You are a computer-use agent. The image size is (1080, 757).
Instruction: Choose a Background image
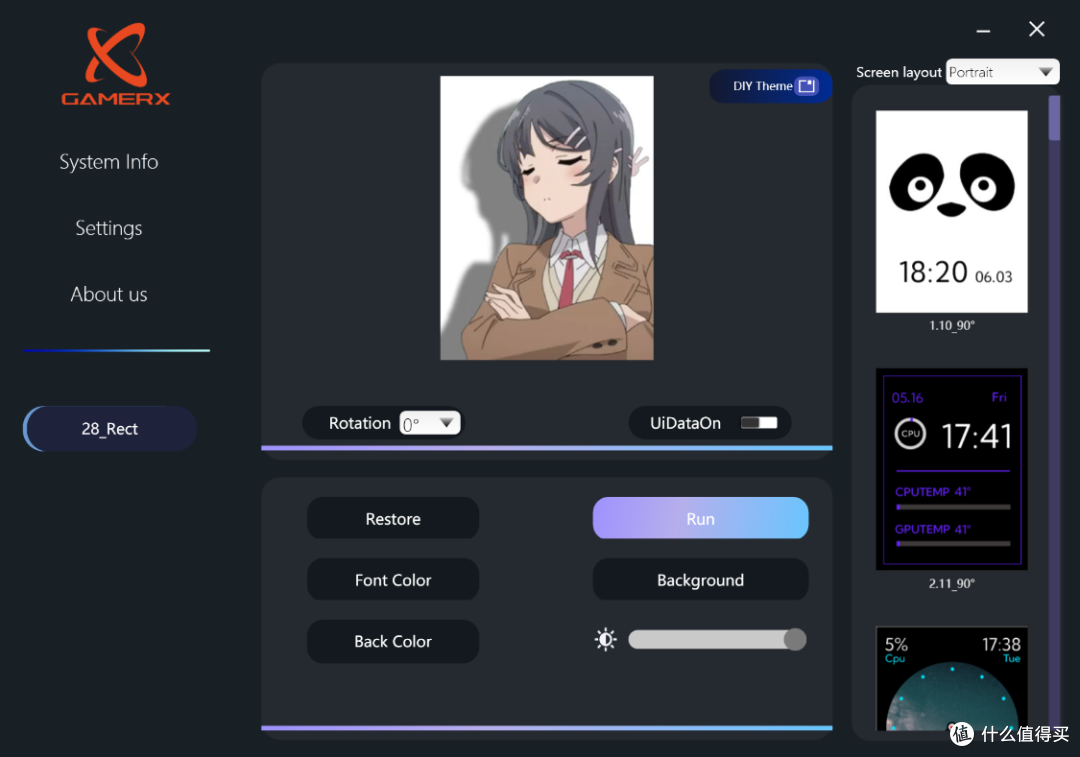[700, 580]
